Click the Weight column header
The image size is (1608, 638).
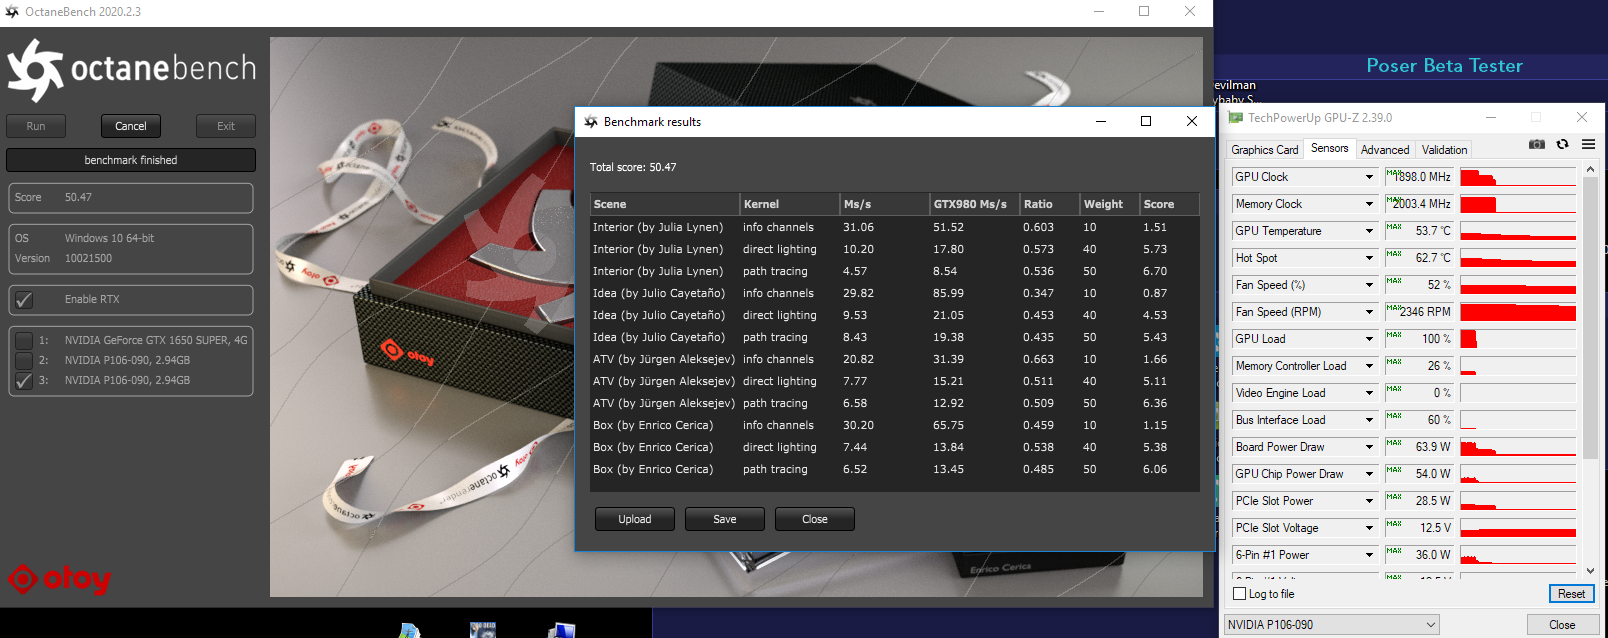pyautogui.click(x=1110, y=204)
